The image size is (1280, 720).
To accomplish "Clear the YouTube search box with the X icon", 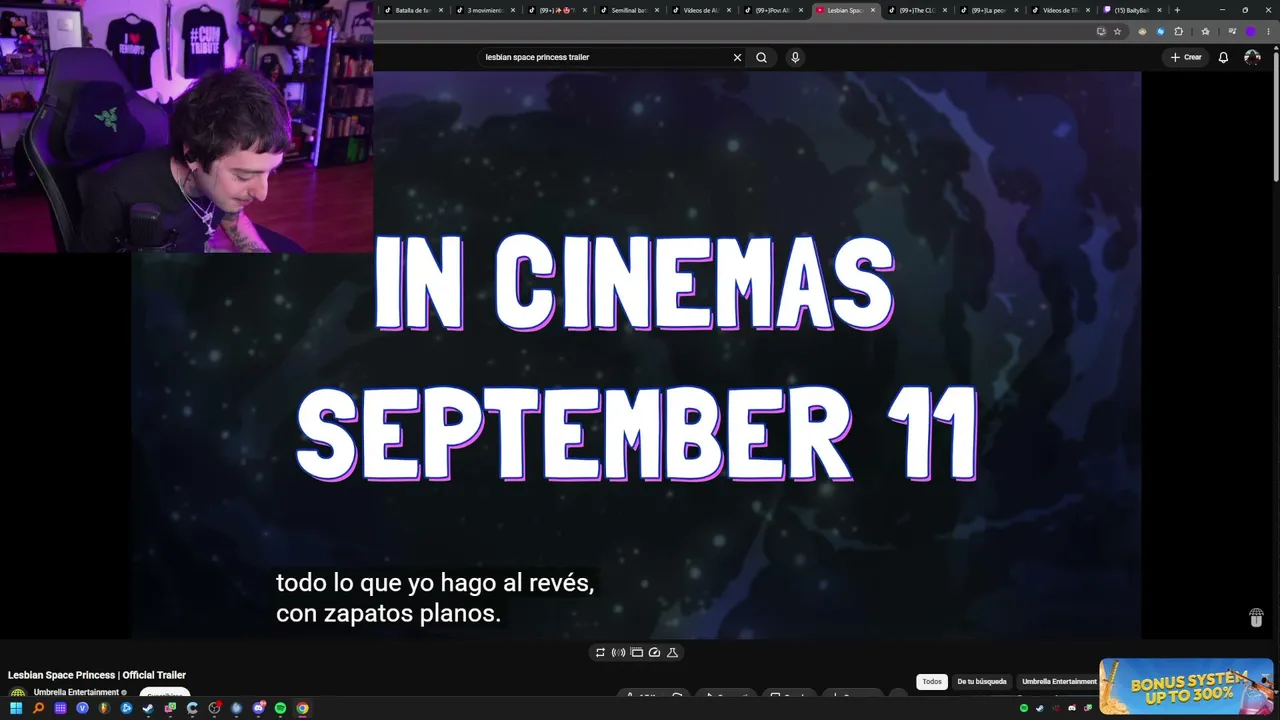I will coord(737,57).
